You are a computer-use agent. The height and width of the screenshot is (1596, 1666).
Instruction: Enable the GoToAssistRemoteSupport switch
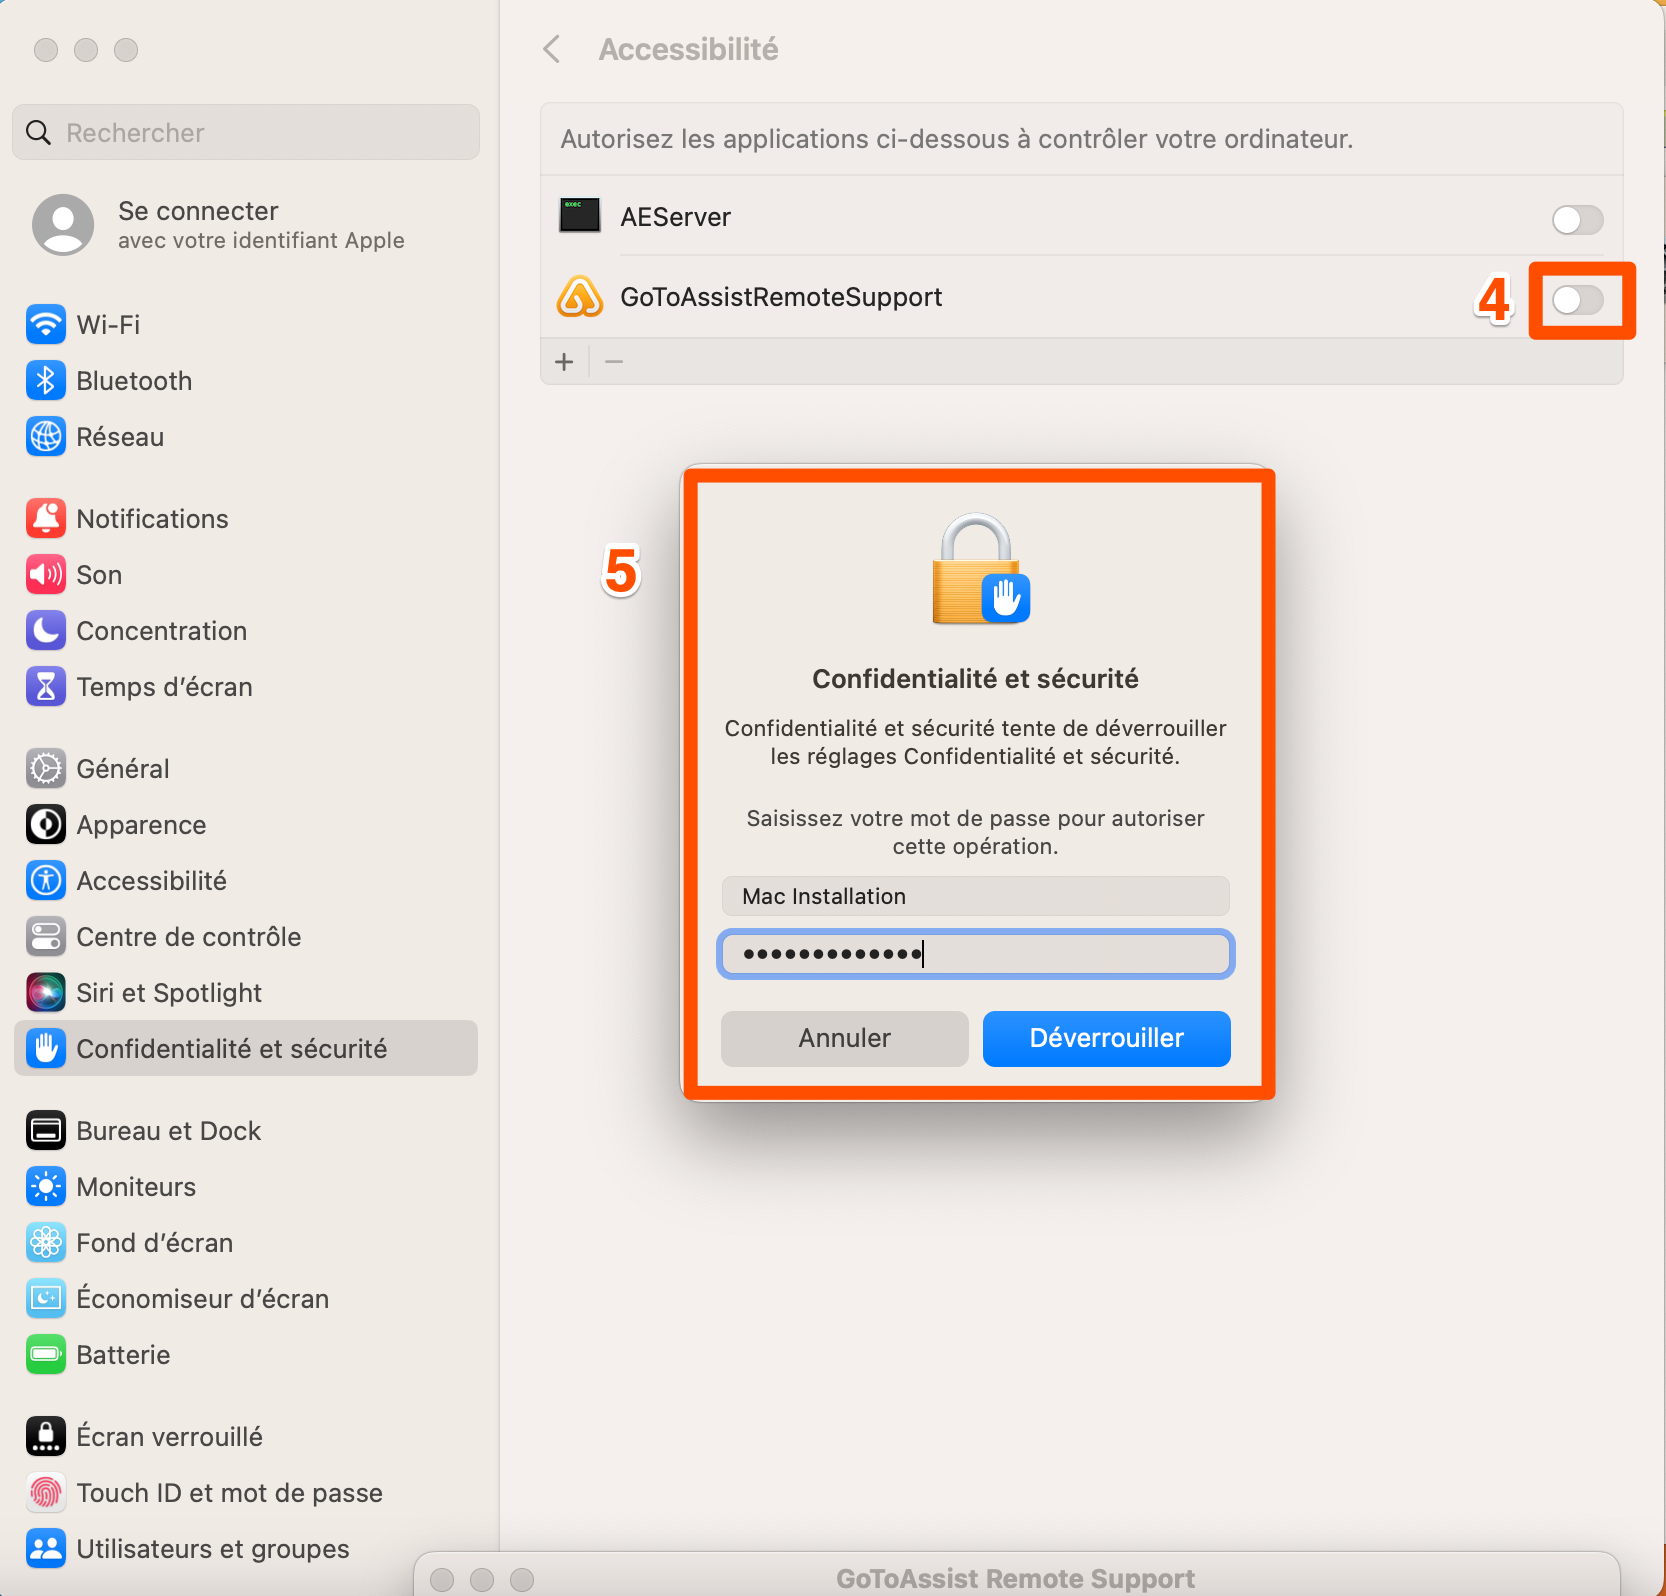1577,300
